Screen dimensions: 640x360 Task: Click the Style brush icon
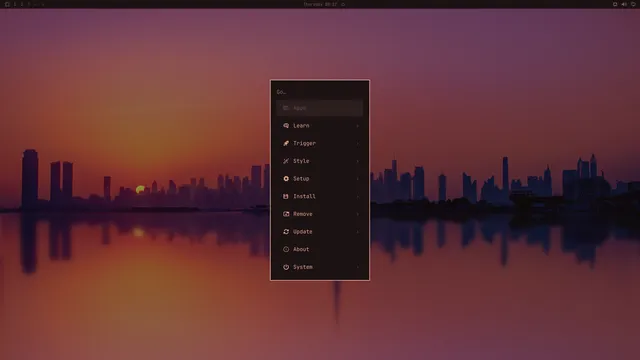286,161
